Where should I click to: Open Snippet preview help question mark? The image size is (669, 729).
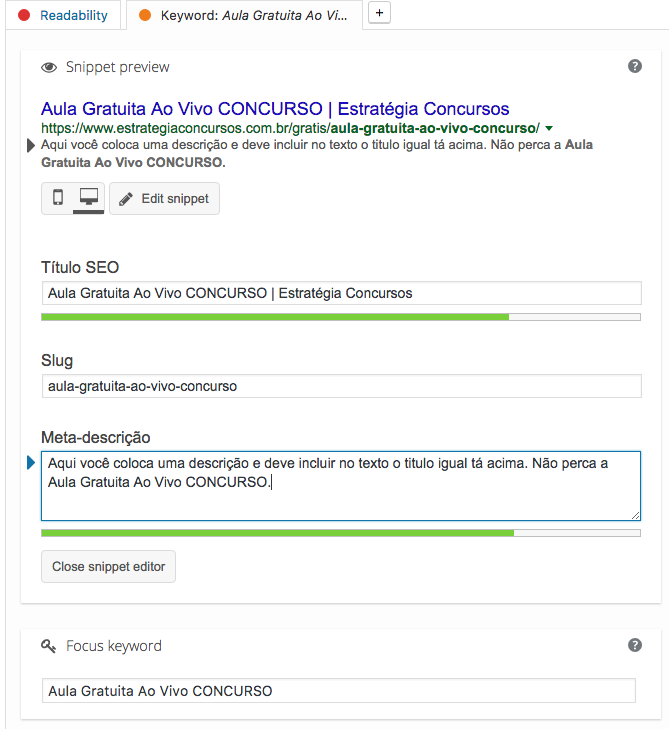pos(635,66)
